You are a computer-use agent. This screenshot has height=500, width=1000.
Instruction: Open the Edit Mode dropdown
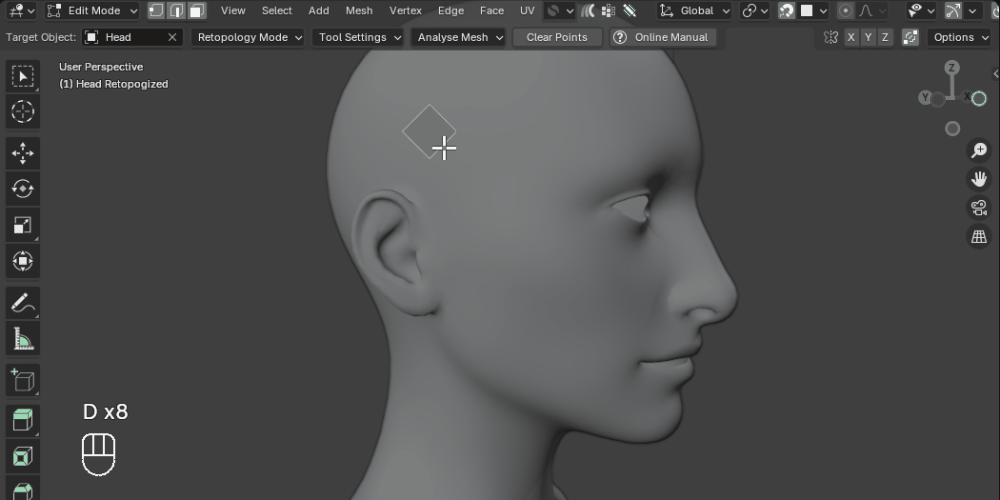[92, 11]
